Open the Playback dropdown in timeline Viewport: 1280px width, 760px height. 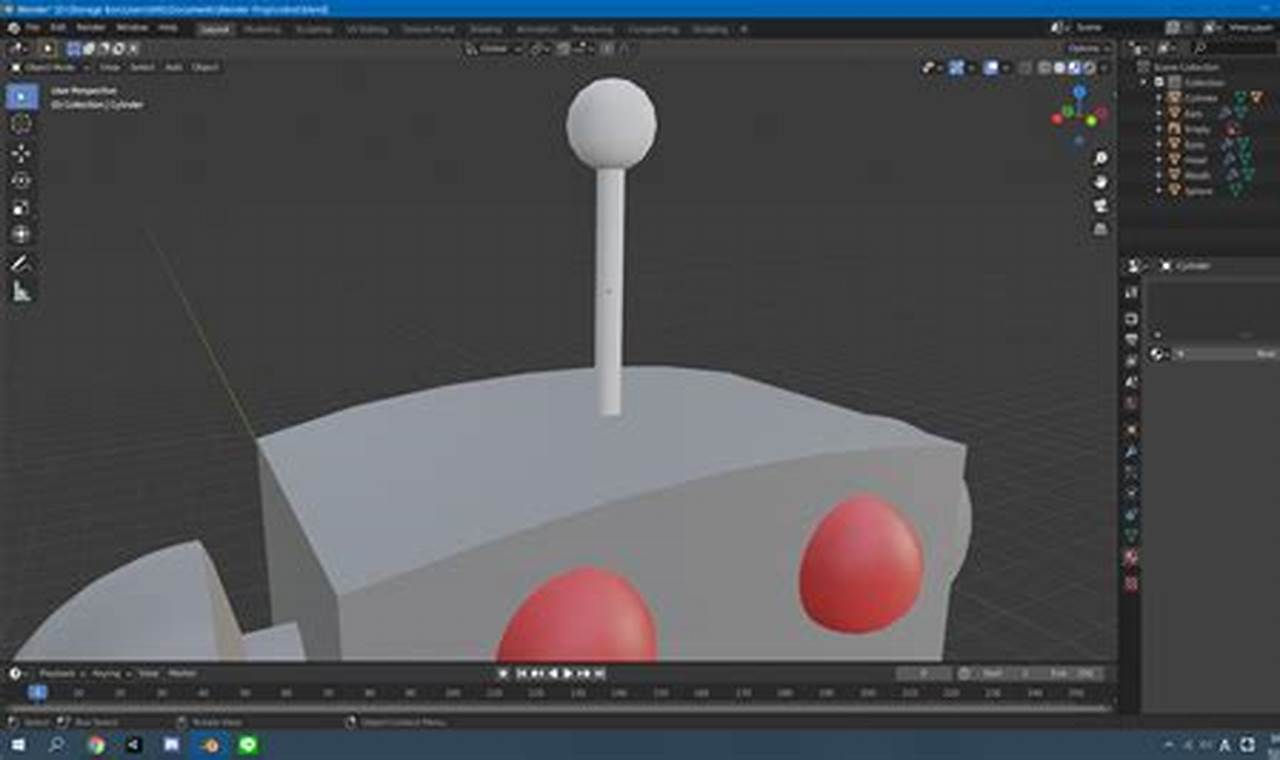61,674
